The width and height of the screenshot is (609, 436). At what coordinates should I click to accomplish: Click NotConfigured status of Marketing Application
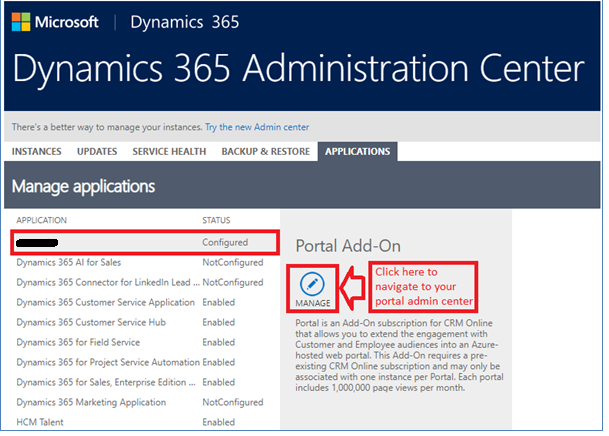tap(233, 402)
